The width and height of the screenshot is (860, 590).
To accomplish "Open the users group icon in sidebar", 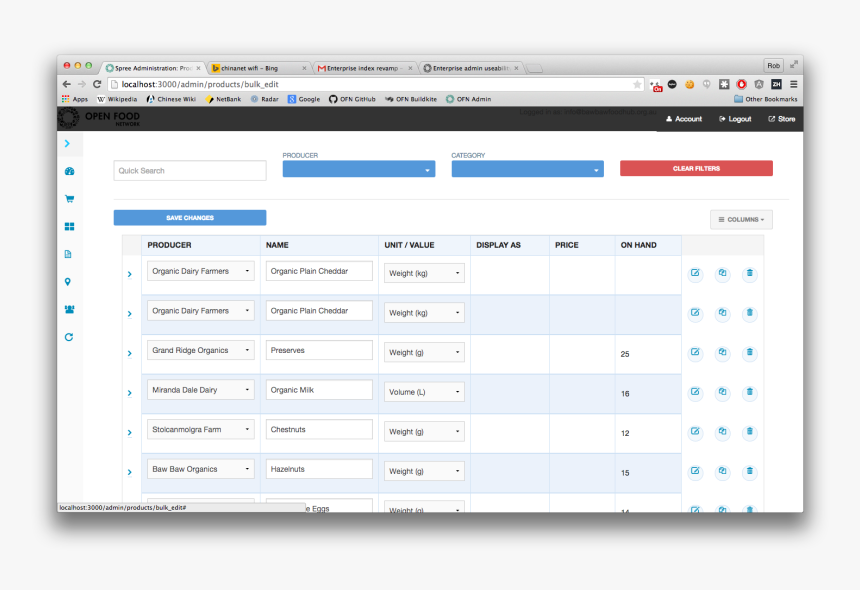I will tap(69, 309).
